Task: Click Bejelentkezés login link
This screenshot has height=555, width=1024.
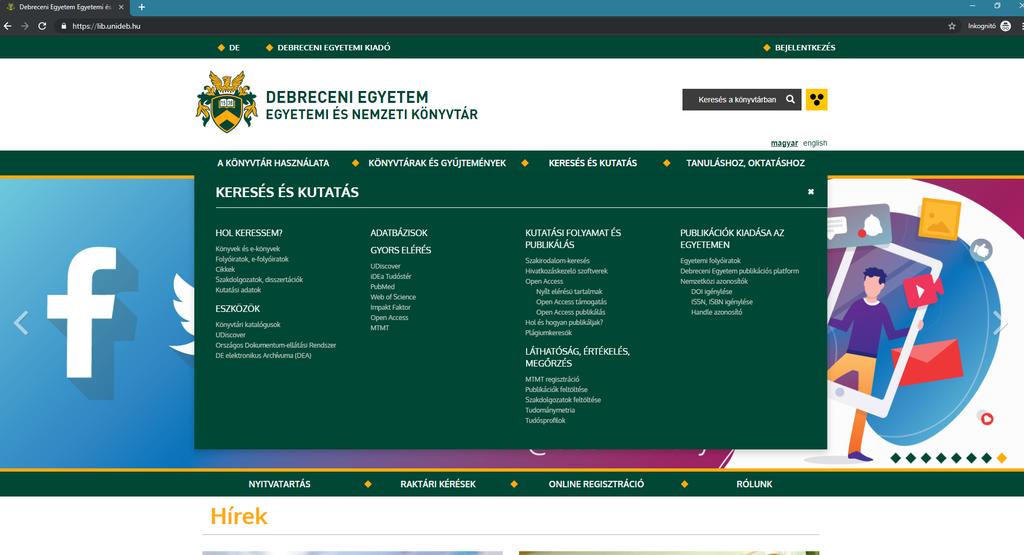Action: (x=805, y=48)
